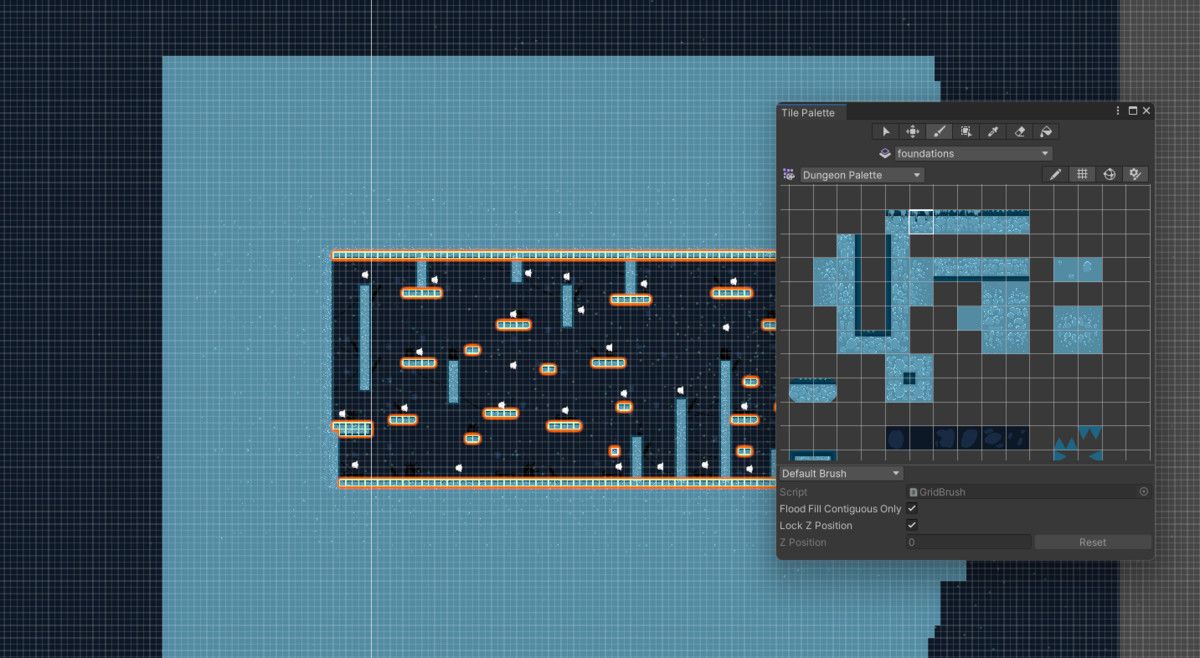Click the Edit palette pencil icon
This screenshot has height=658, width=1200.
[x=1056, y=173]
